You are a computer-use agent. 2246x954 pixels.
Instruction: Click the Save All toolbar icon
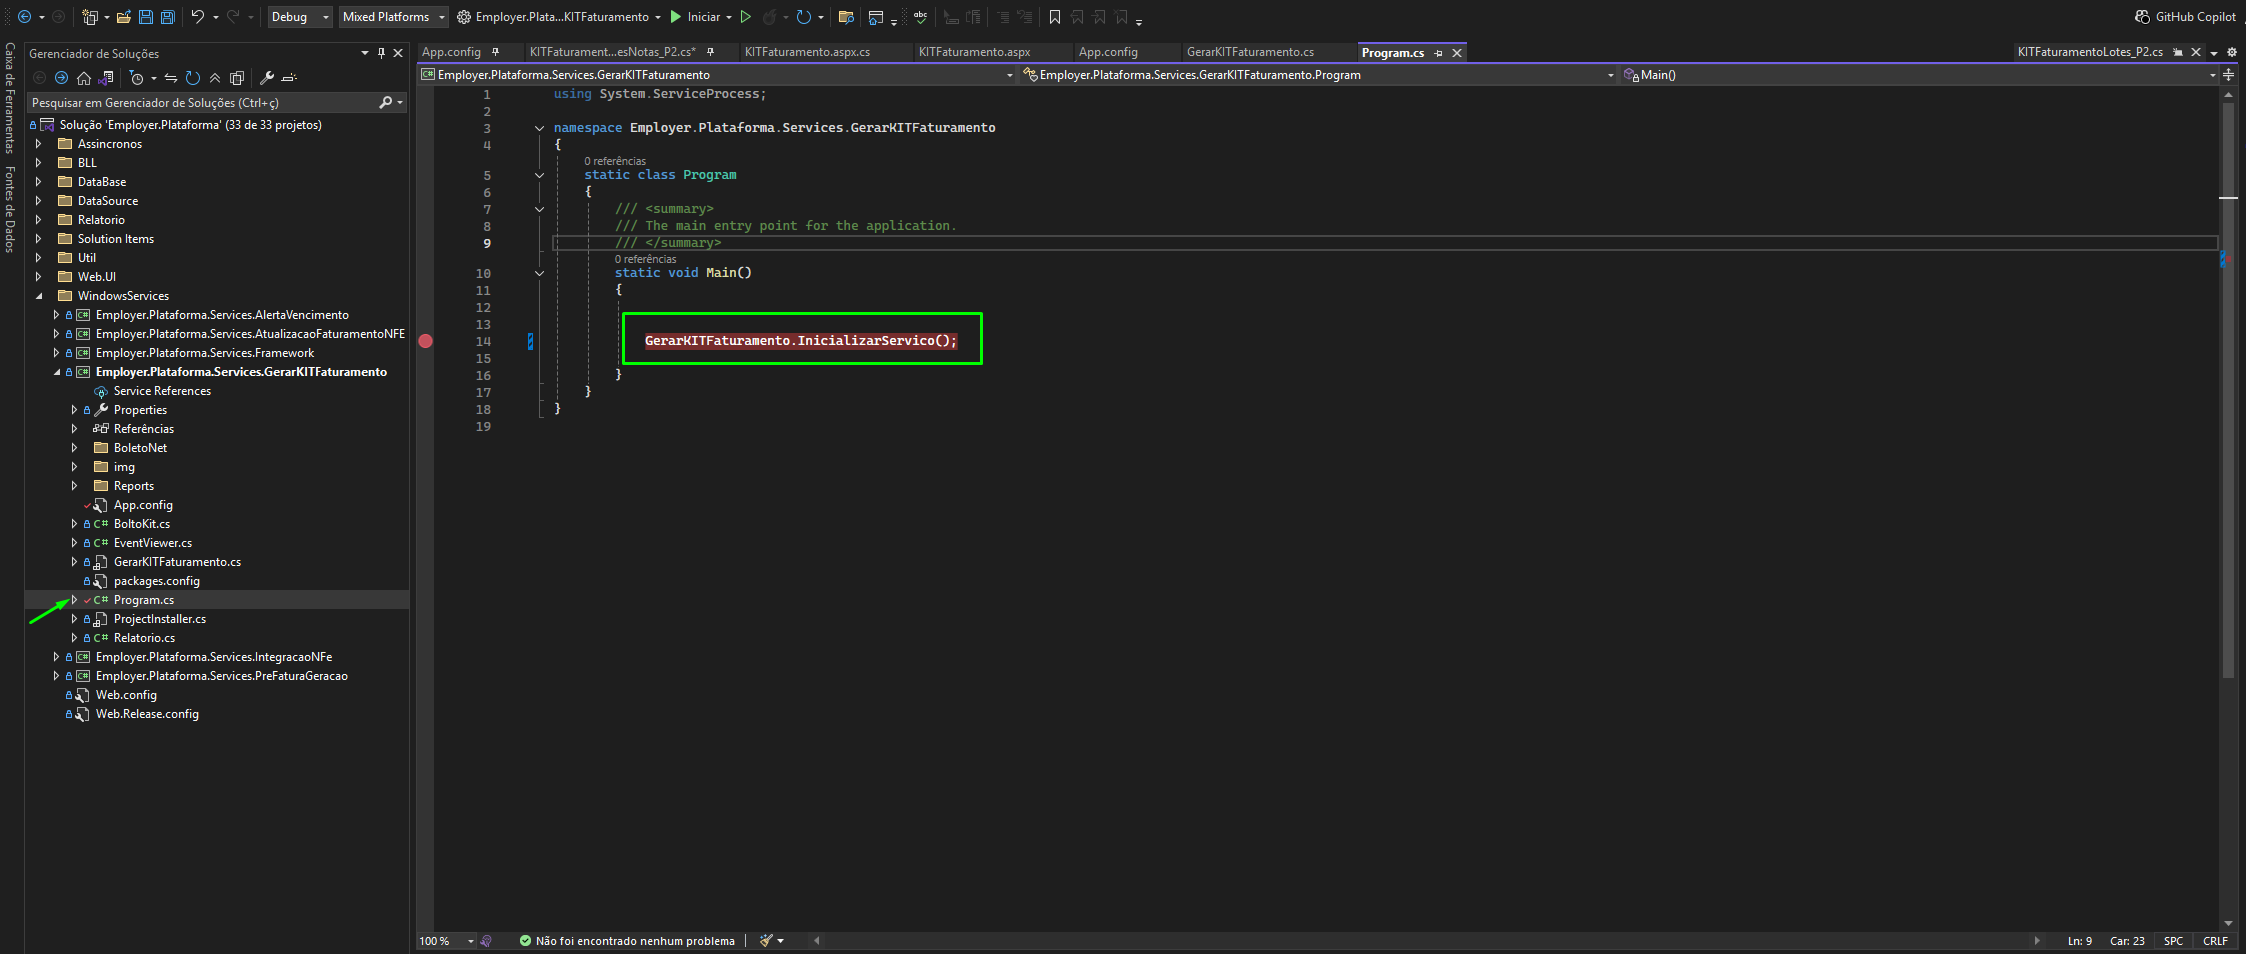click(168, 17)
